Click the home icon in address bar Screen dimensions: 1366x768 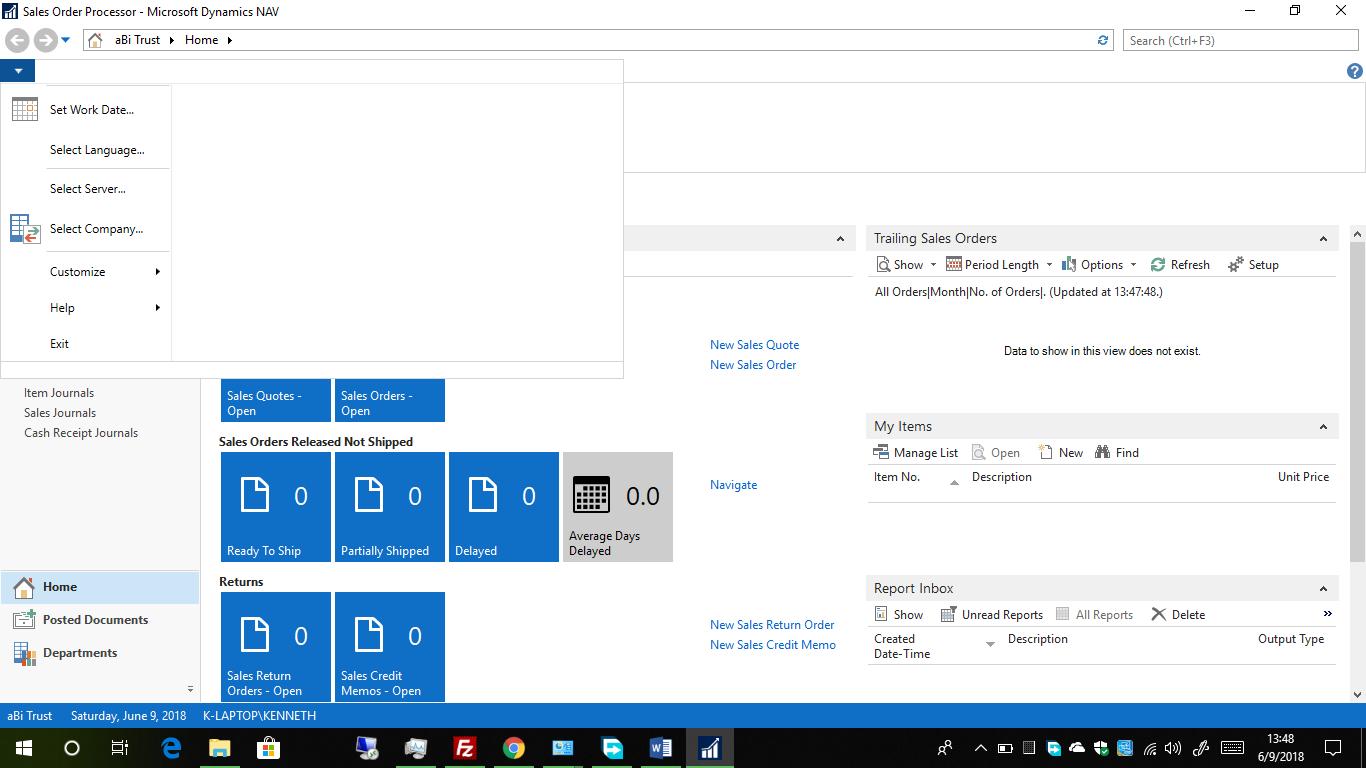96,40
